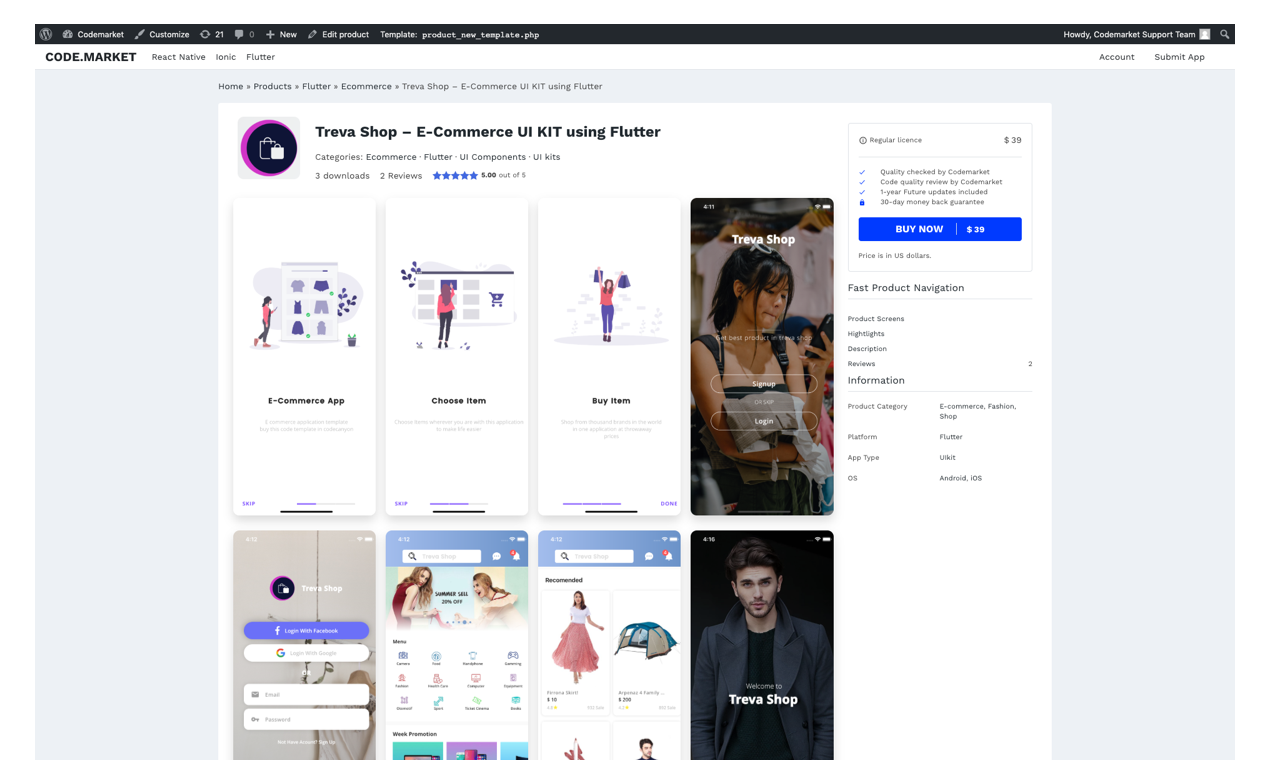Open Ionic in site navigation
The height and width of the screenshot is (760, 1270).
pos(226,57)
